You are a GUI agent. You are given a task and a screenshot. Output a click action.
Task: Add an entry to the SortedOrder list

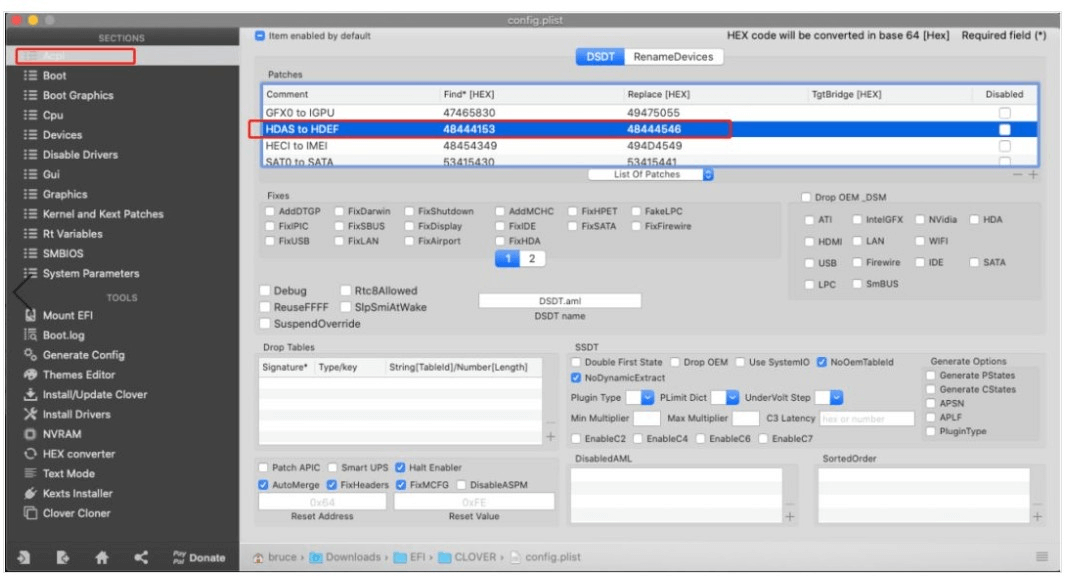click(1036, 517)
